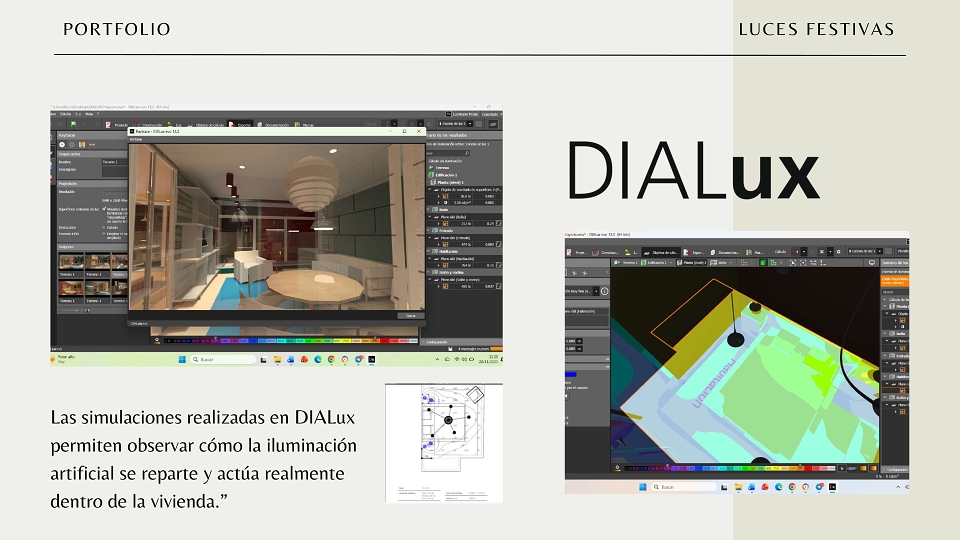960x540 pixels.
Task: Click the Cálculo button in the right screenshot
Action: click(781, 252)
